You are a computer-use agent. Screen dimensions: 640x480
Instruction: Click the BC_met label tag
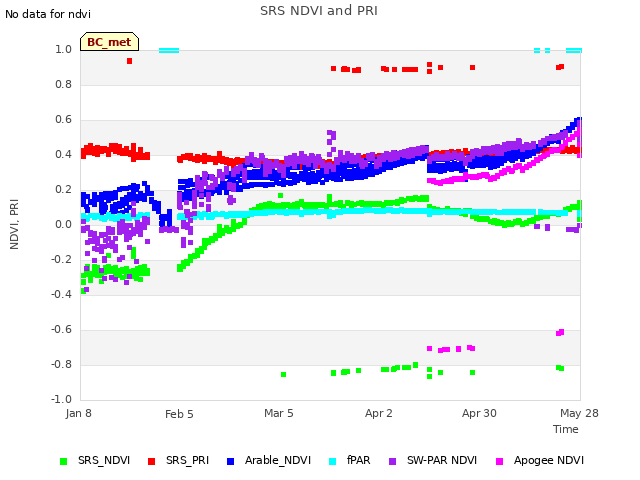pyautogui.click(x=109, y=42)
